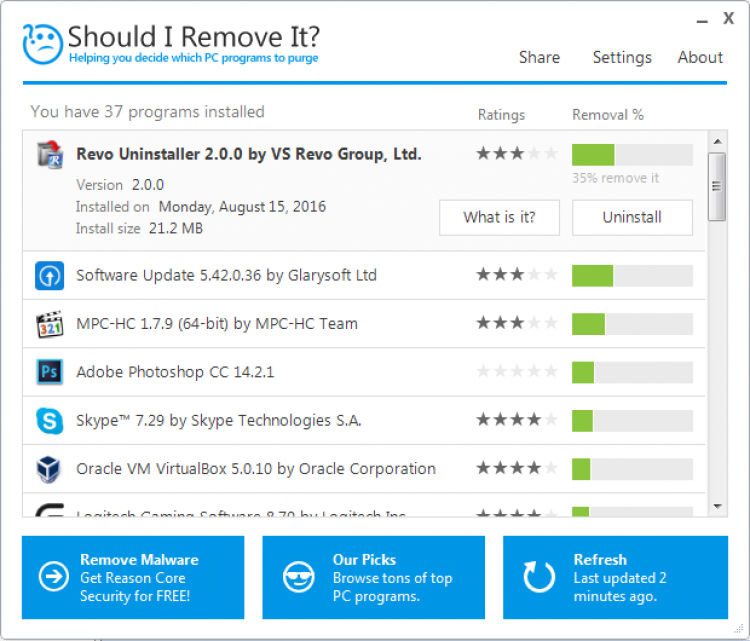Refresh the installed programs list

point(615,577)
